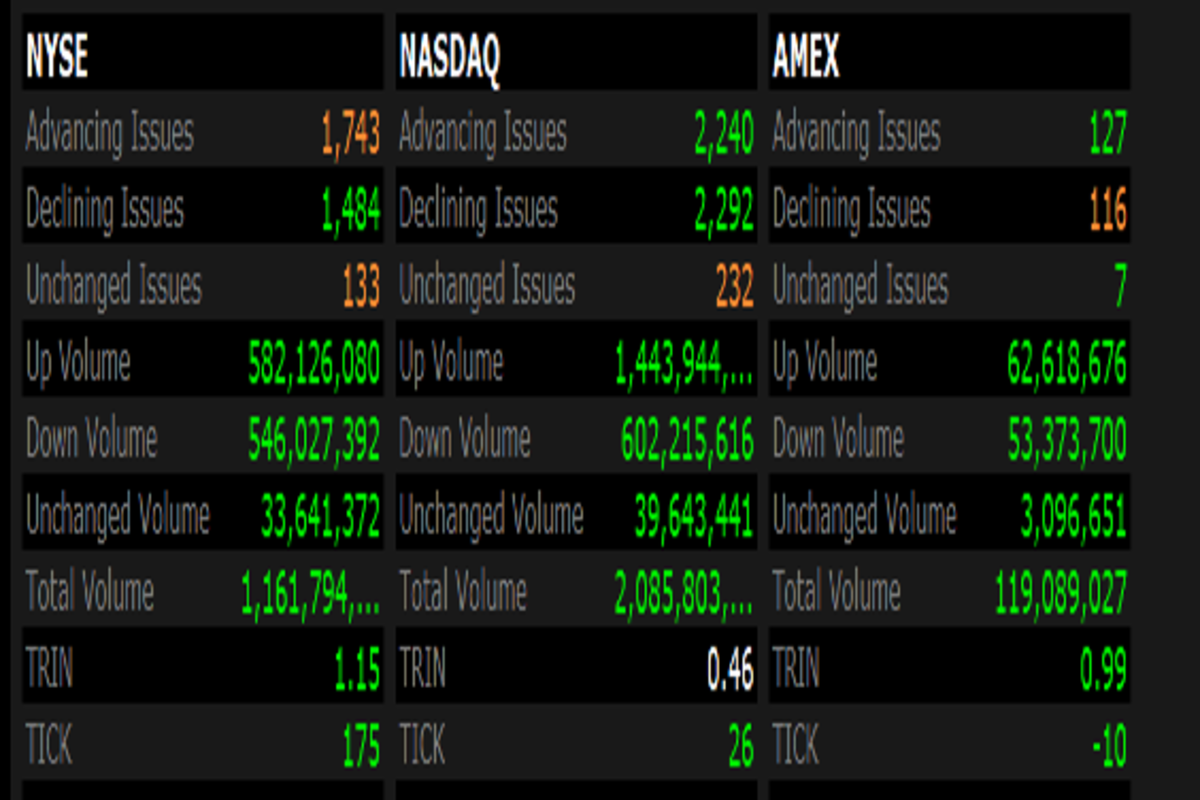This screenshot has height=800, width=1200.
Task: Select NYSE Down Volume value 546,027,392
Action: (x=314, y=440)
